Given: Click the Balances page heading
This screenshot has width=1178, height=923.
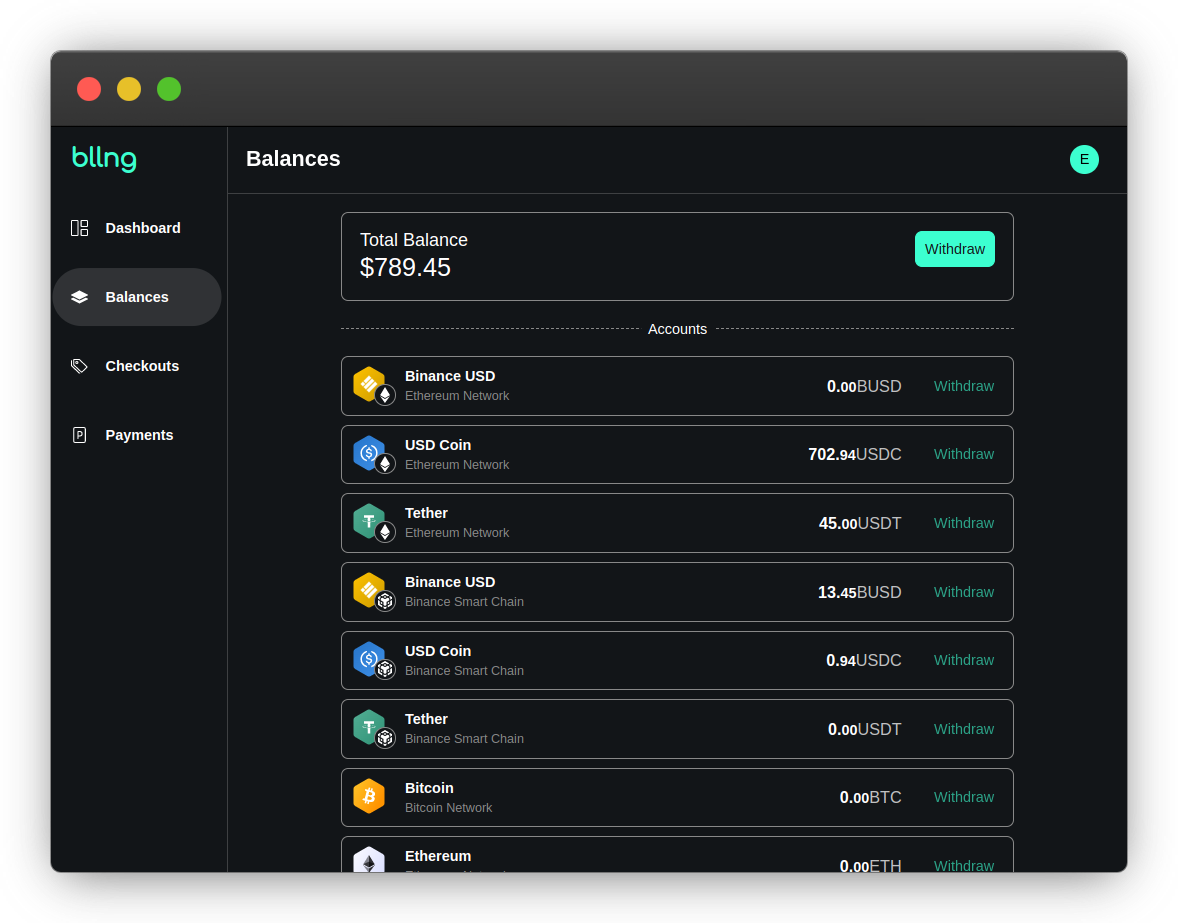Looking at the screenshot, I should click(x=293, y=159).
